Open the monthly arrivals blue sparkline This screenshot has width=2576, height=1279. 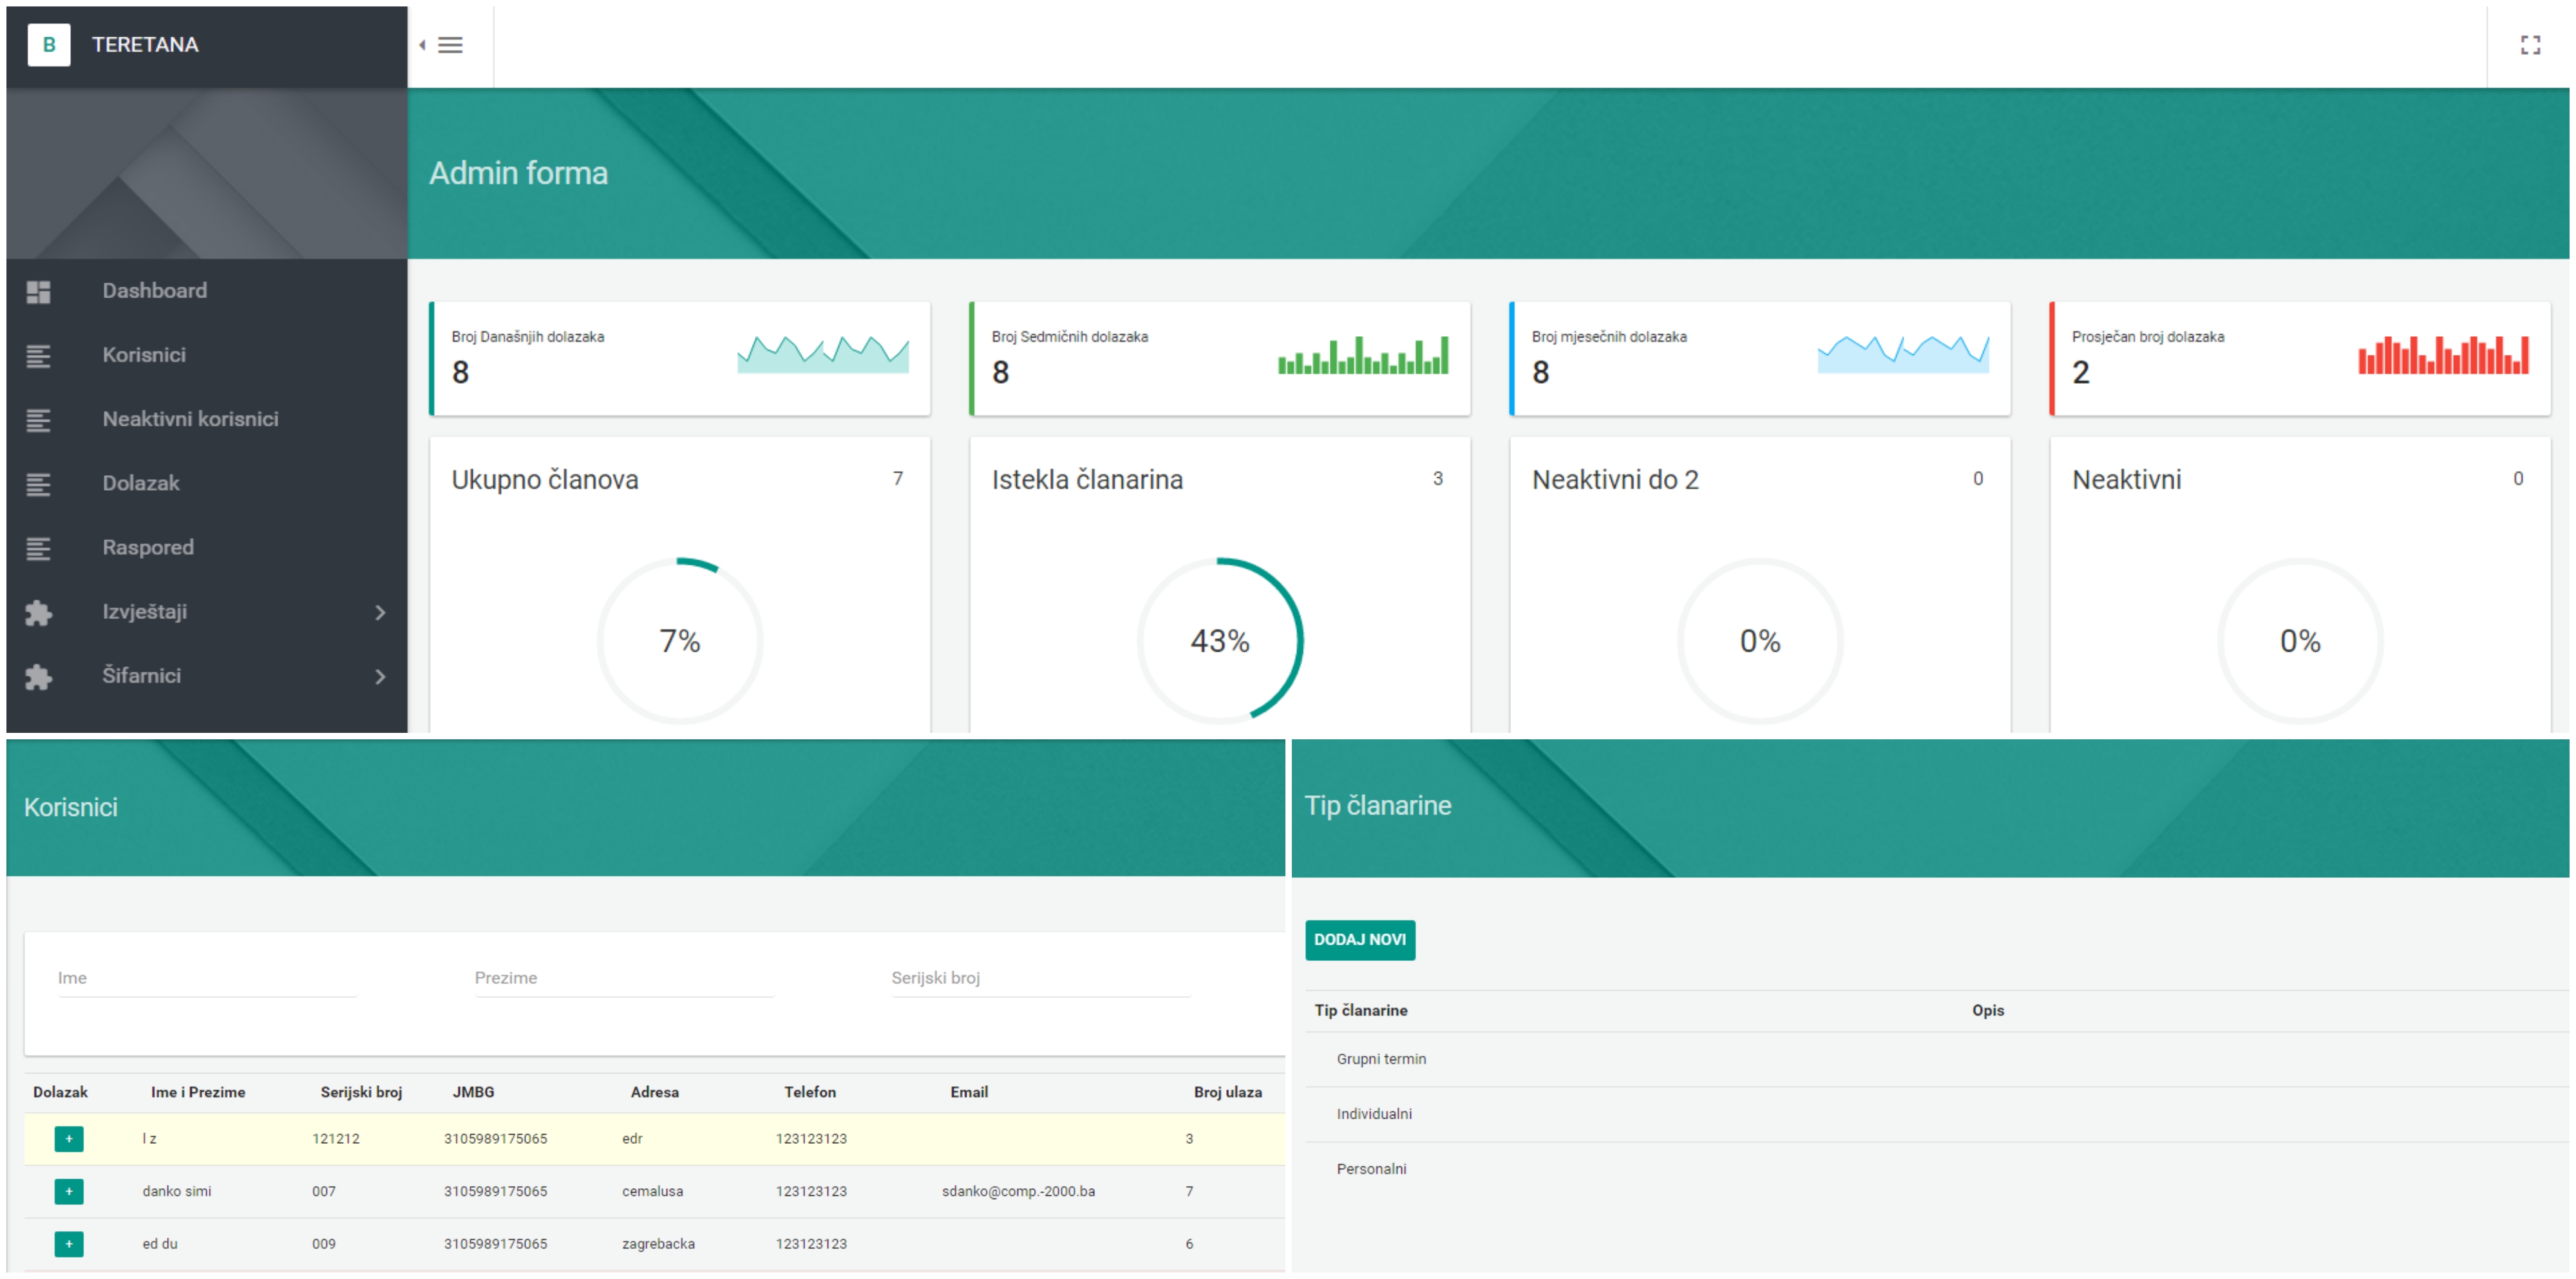(1903, 354)
